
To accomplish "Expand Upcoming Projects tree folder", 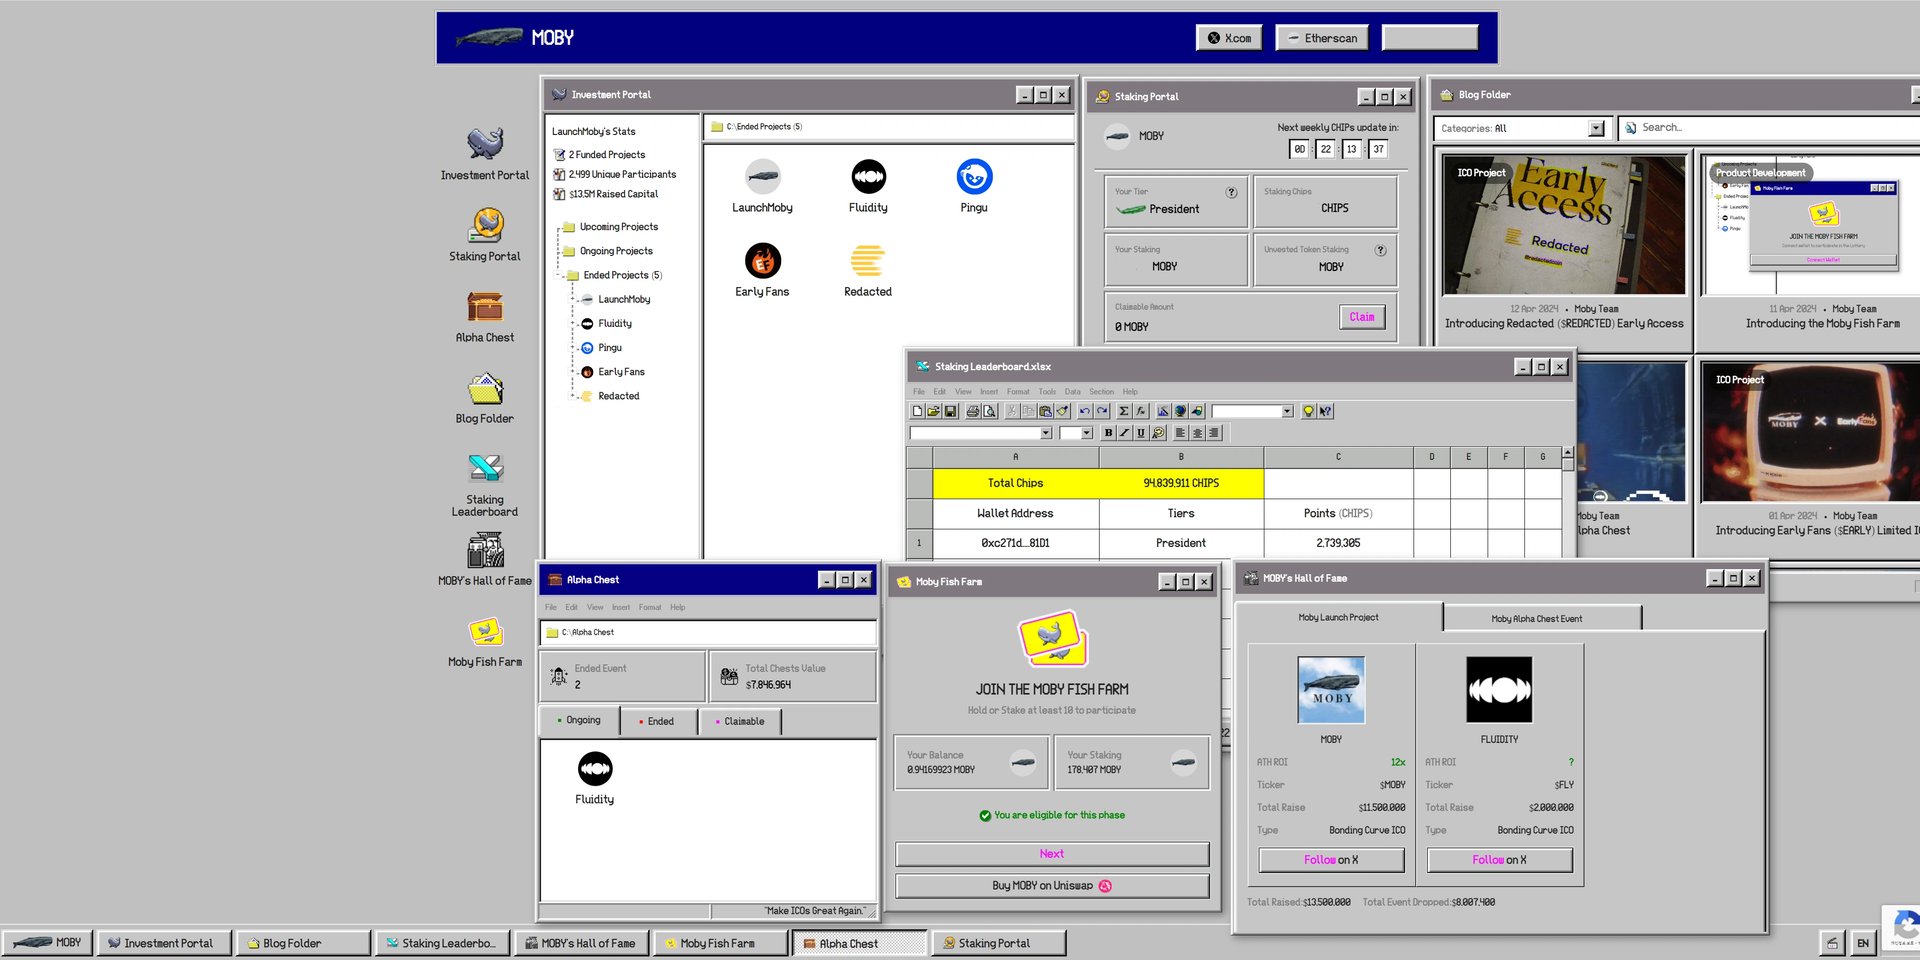I will click(610, 227).
